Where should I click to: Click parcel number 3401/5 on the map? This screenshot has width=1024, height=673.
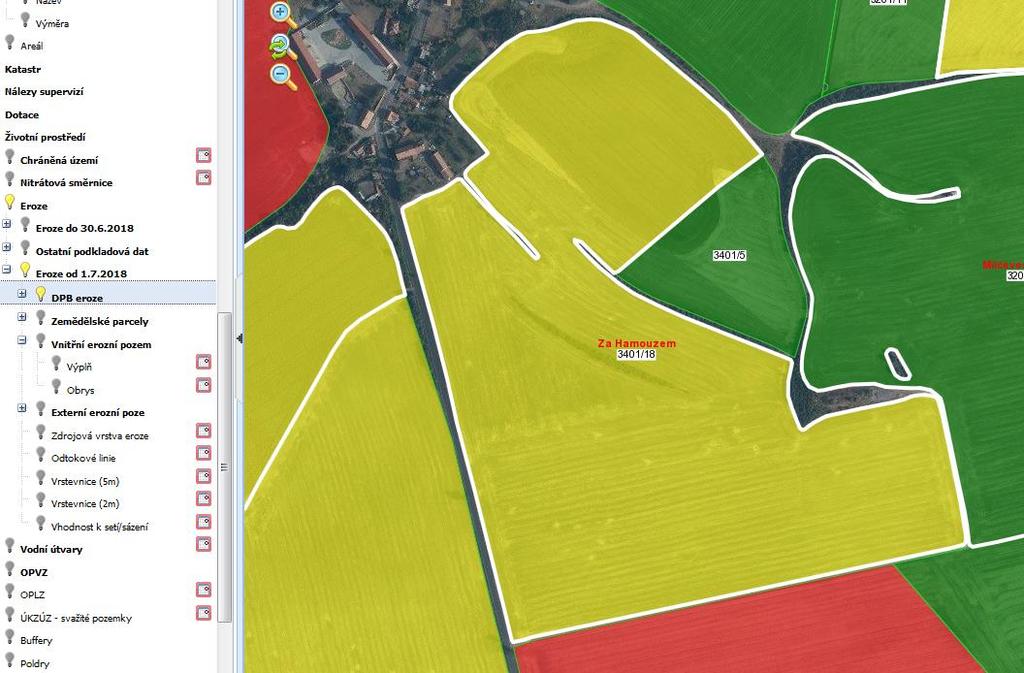(729, 255)
